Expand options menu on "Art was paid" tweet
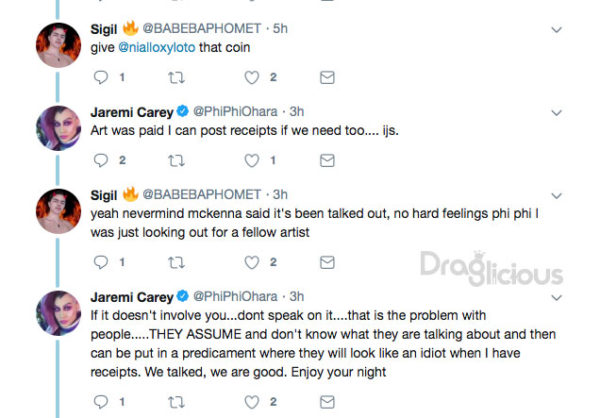This screenshot has height=418, width=600. (x=576, y=111)
